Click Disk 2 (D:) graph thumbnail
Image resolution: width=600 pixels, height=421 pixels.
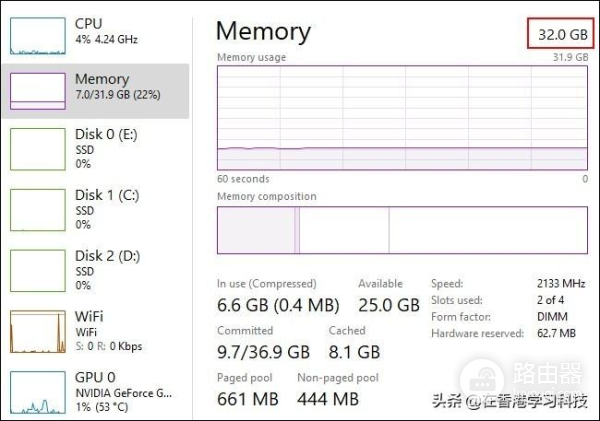37,271
